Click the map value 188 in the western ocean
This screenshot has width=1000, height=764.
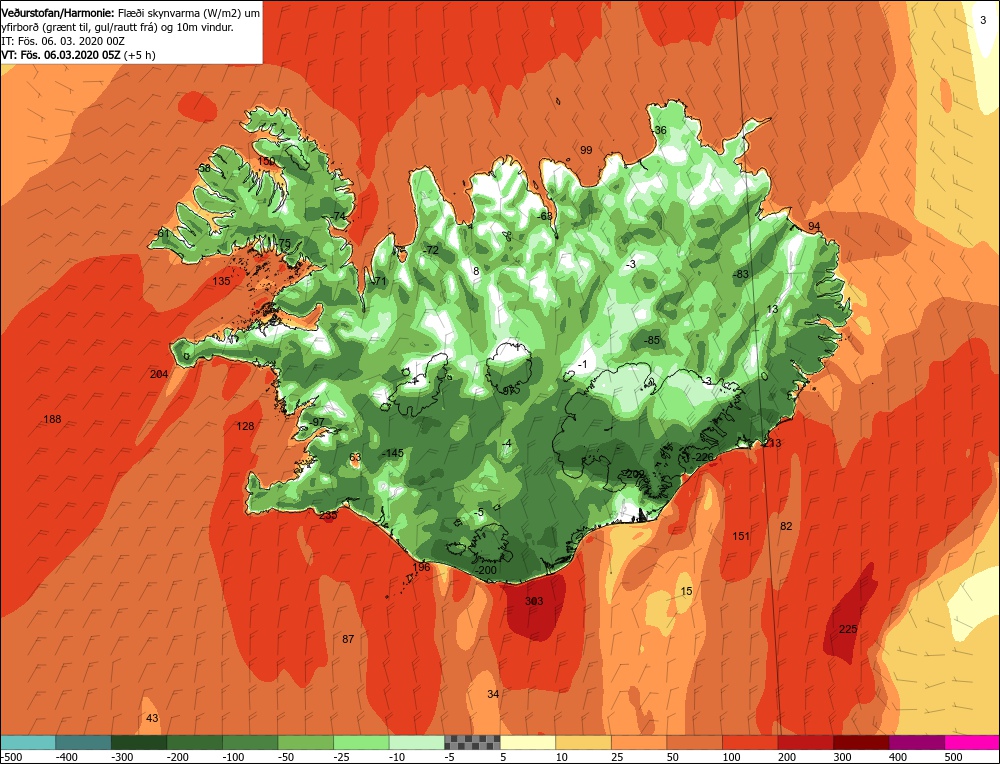click(x=52, y=419)
